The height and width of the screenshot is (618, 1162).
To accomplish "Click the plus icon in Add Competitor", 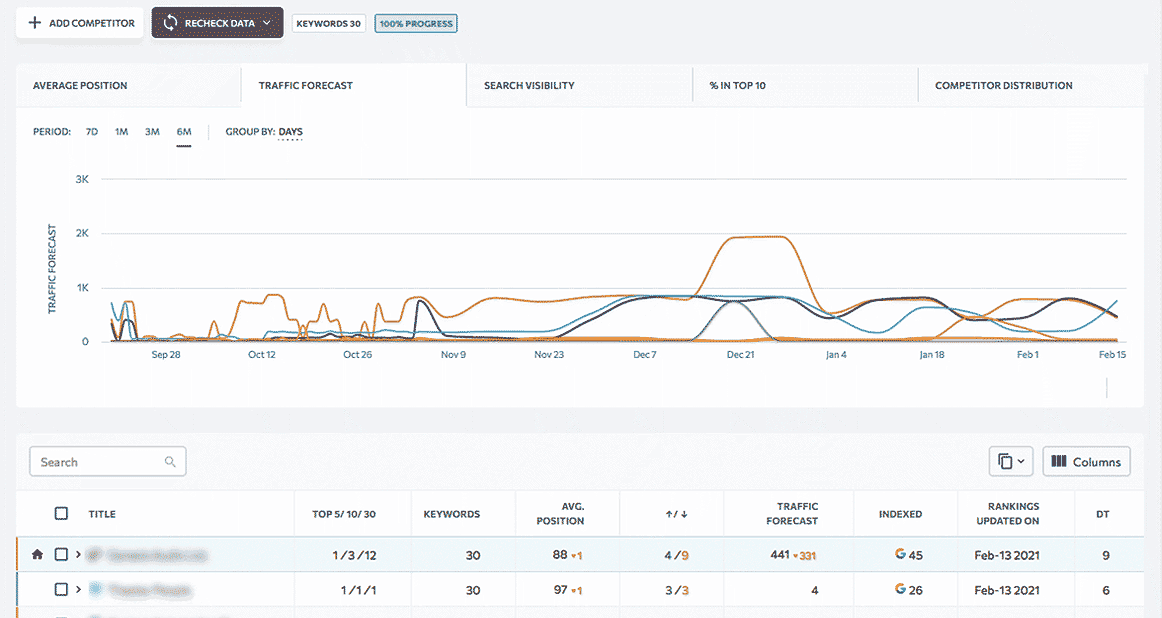I will point(35,23).
